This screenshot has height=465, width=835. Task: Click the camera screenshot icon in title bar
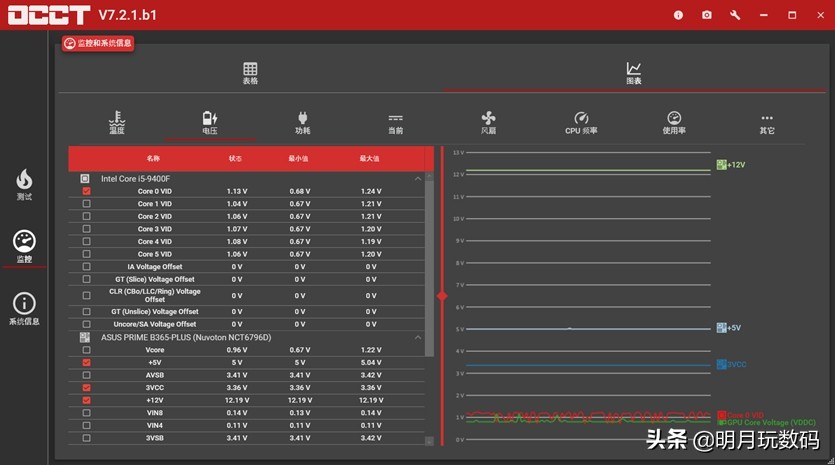point(707,15)
